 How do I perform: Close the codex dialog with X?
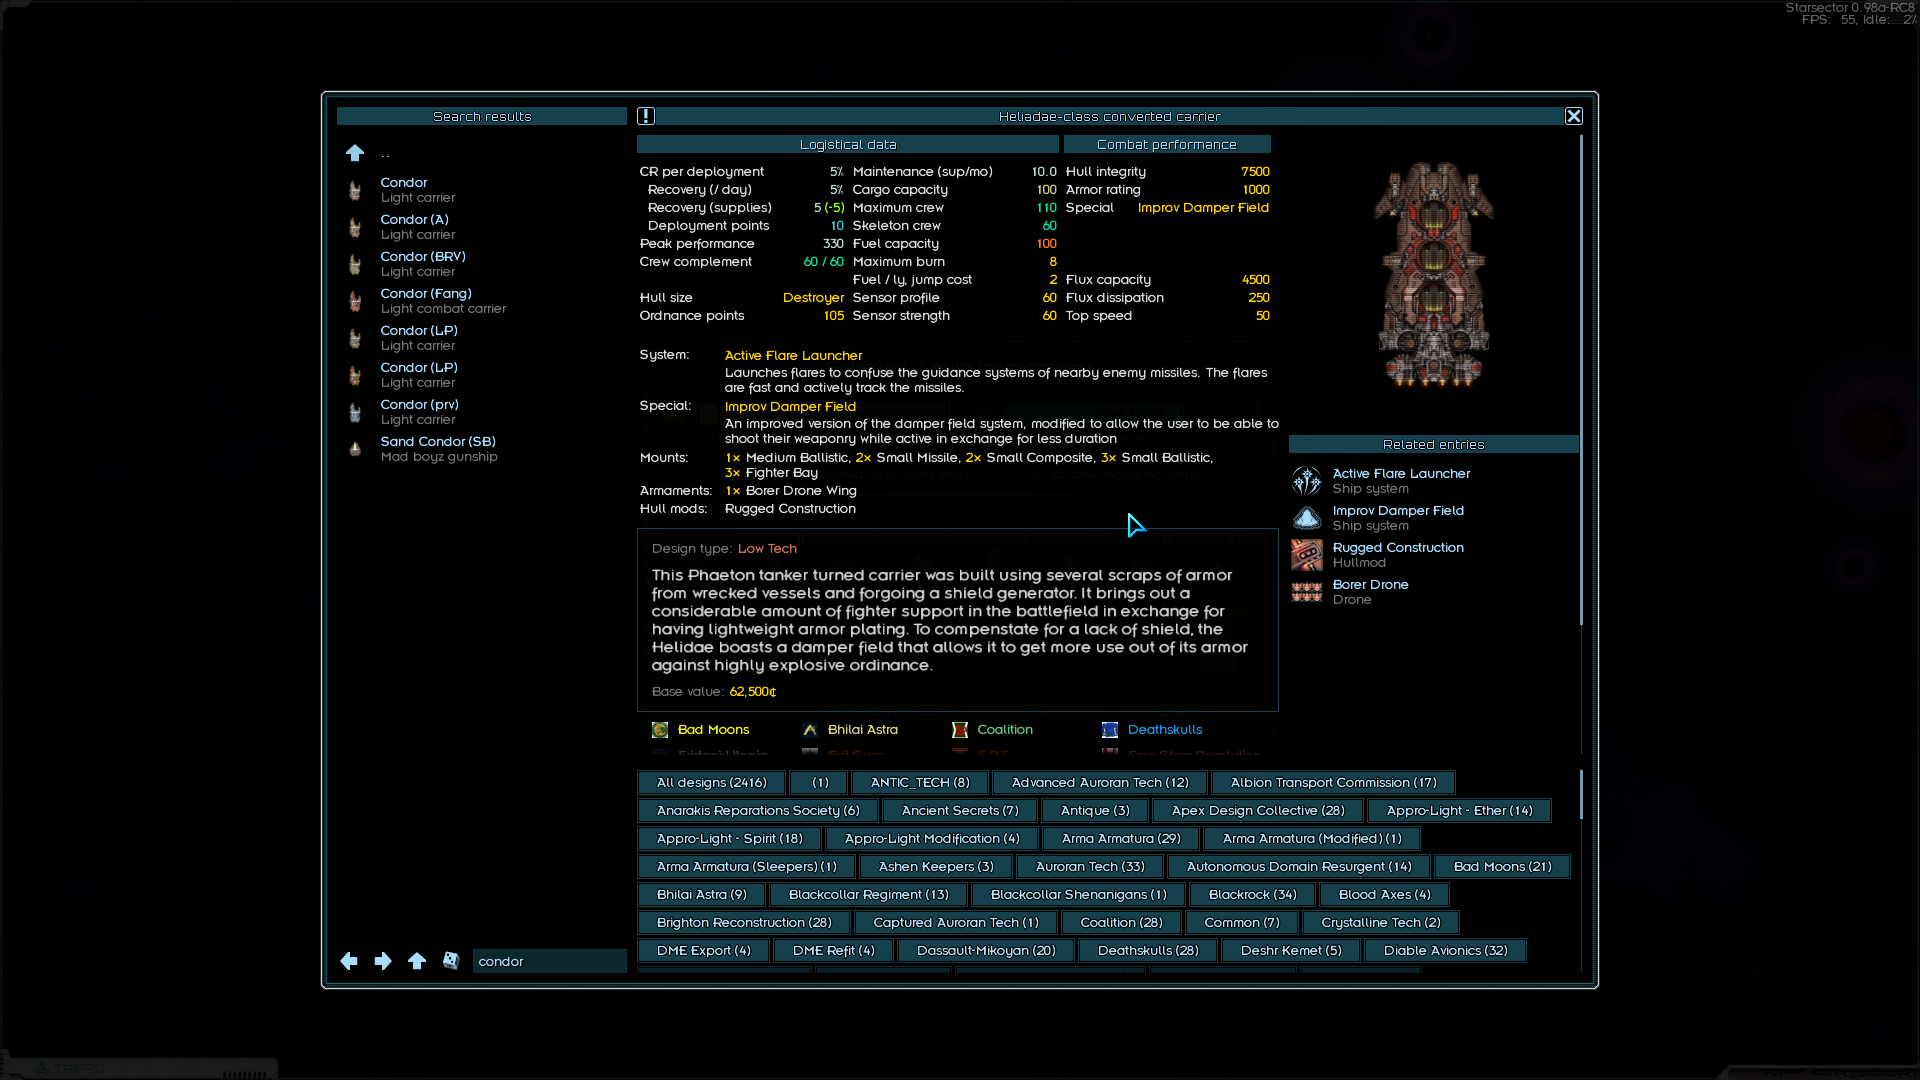[x=1573, y=116]
